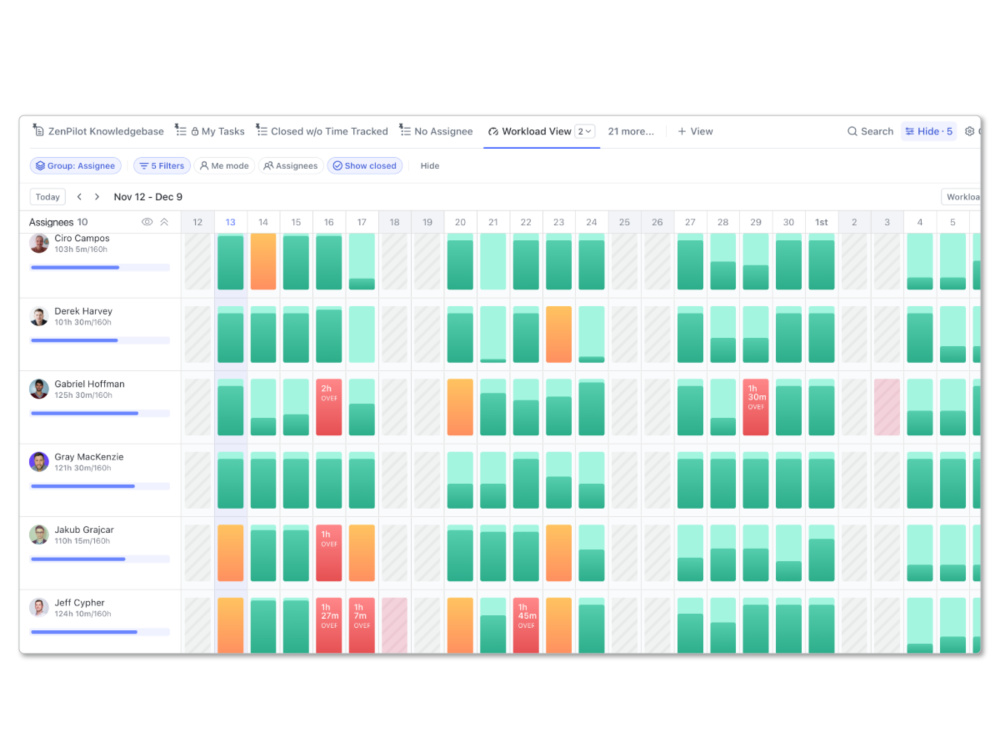Click the Workload View gauge icon
1000x750 pixels.
point(493,131)
